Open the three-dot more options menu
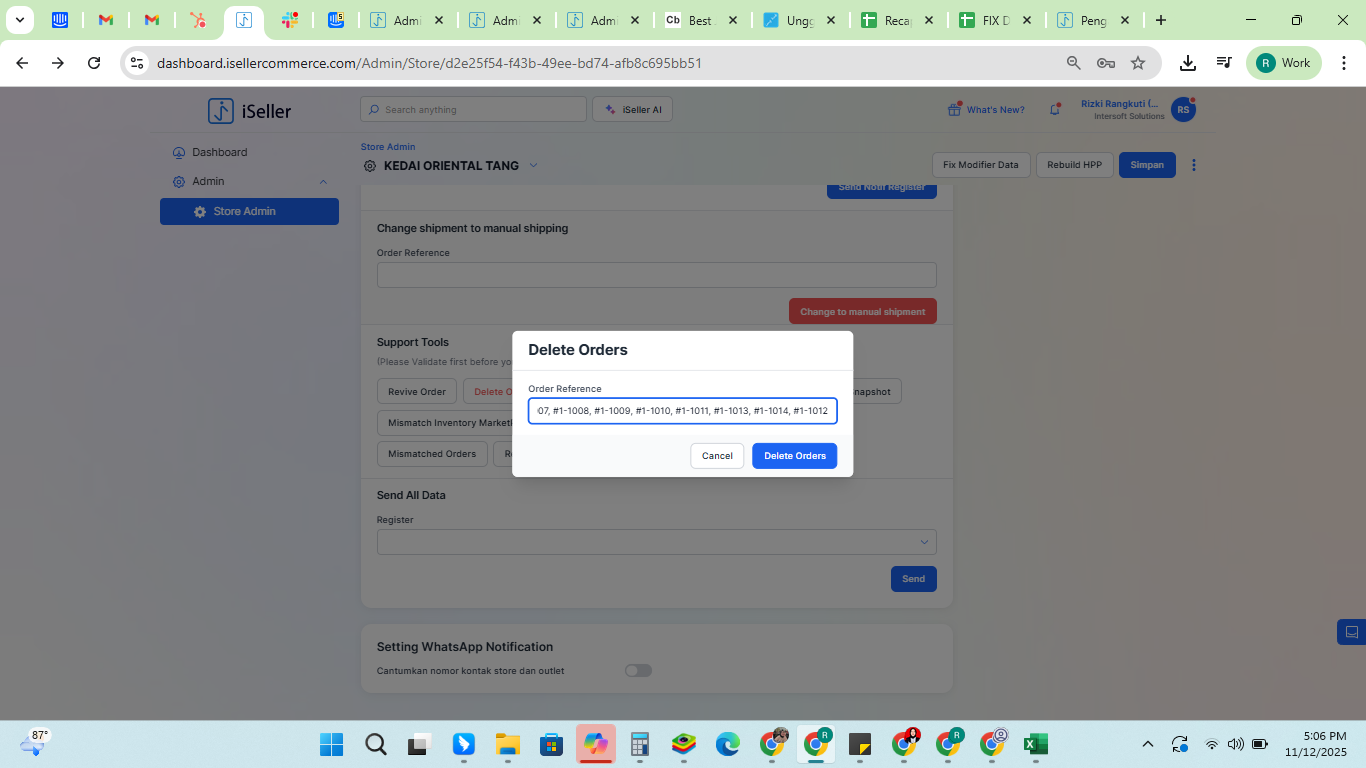The image size is (1366, 768). (1193, 165)
